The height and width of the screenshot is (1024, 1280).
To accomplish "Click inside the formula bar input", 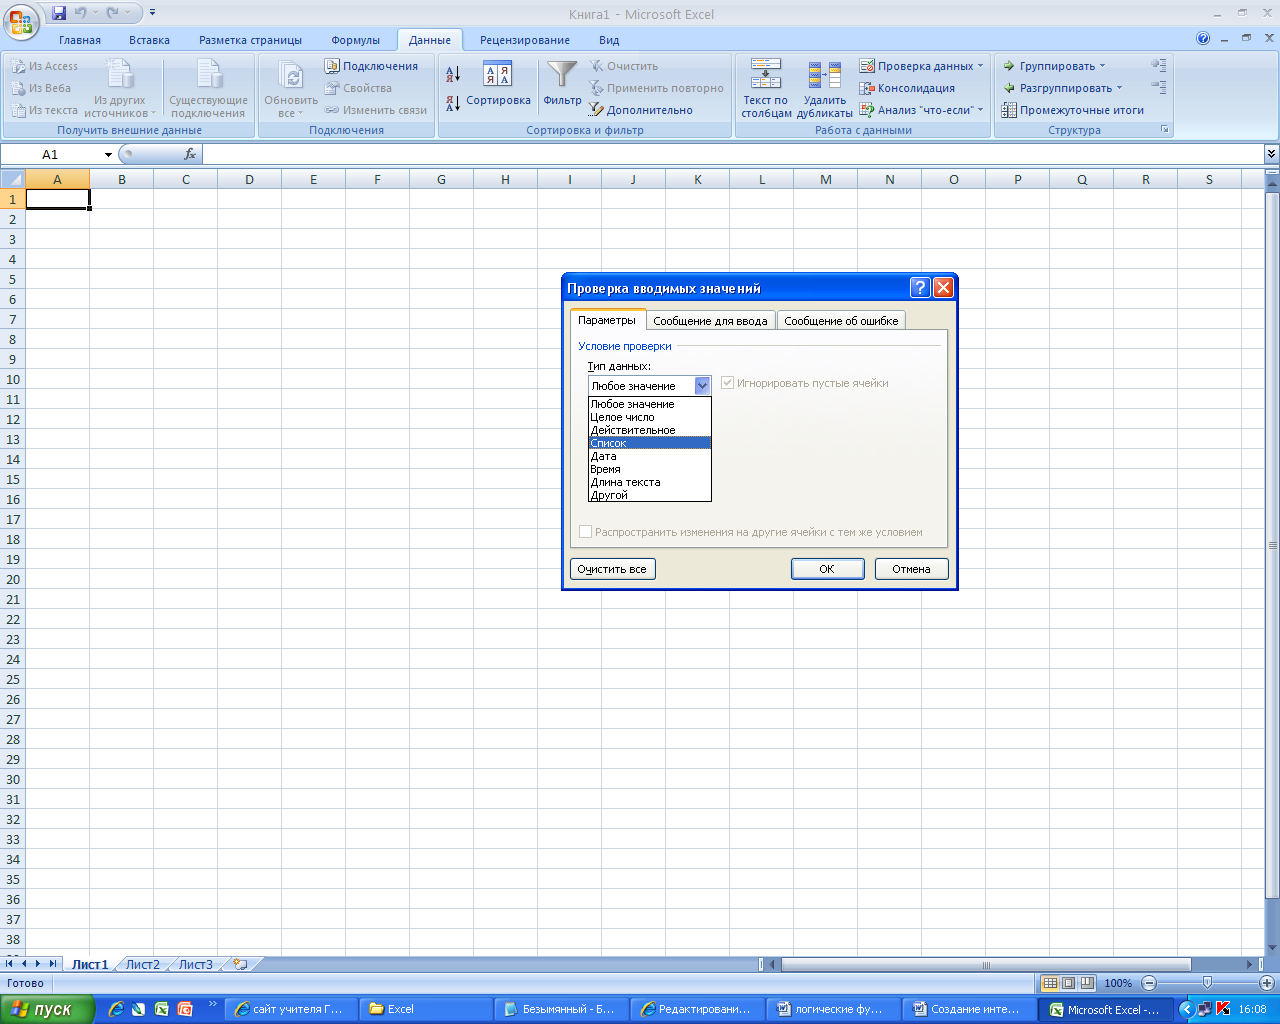I will pyautogui.click(x=733, y=154).
